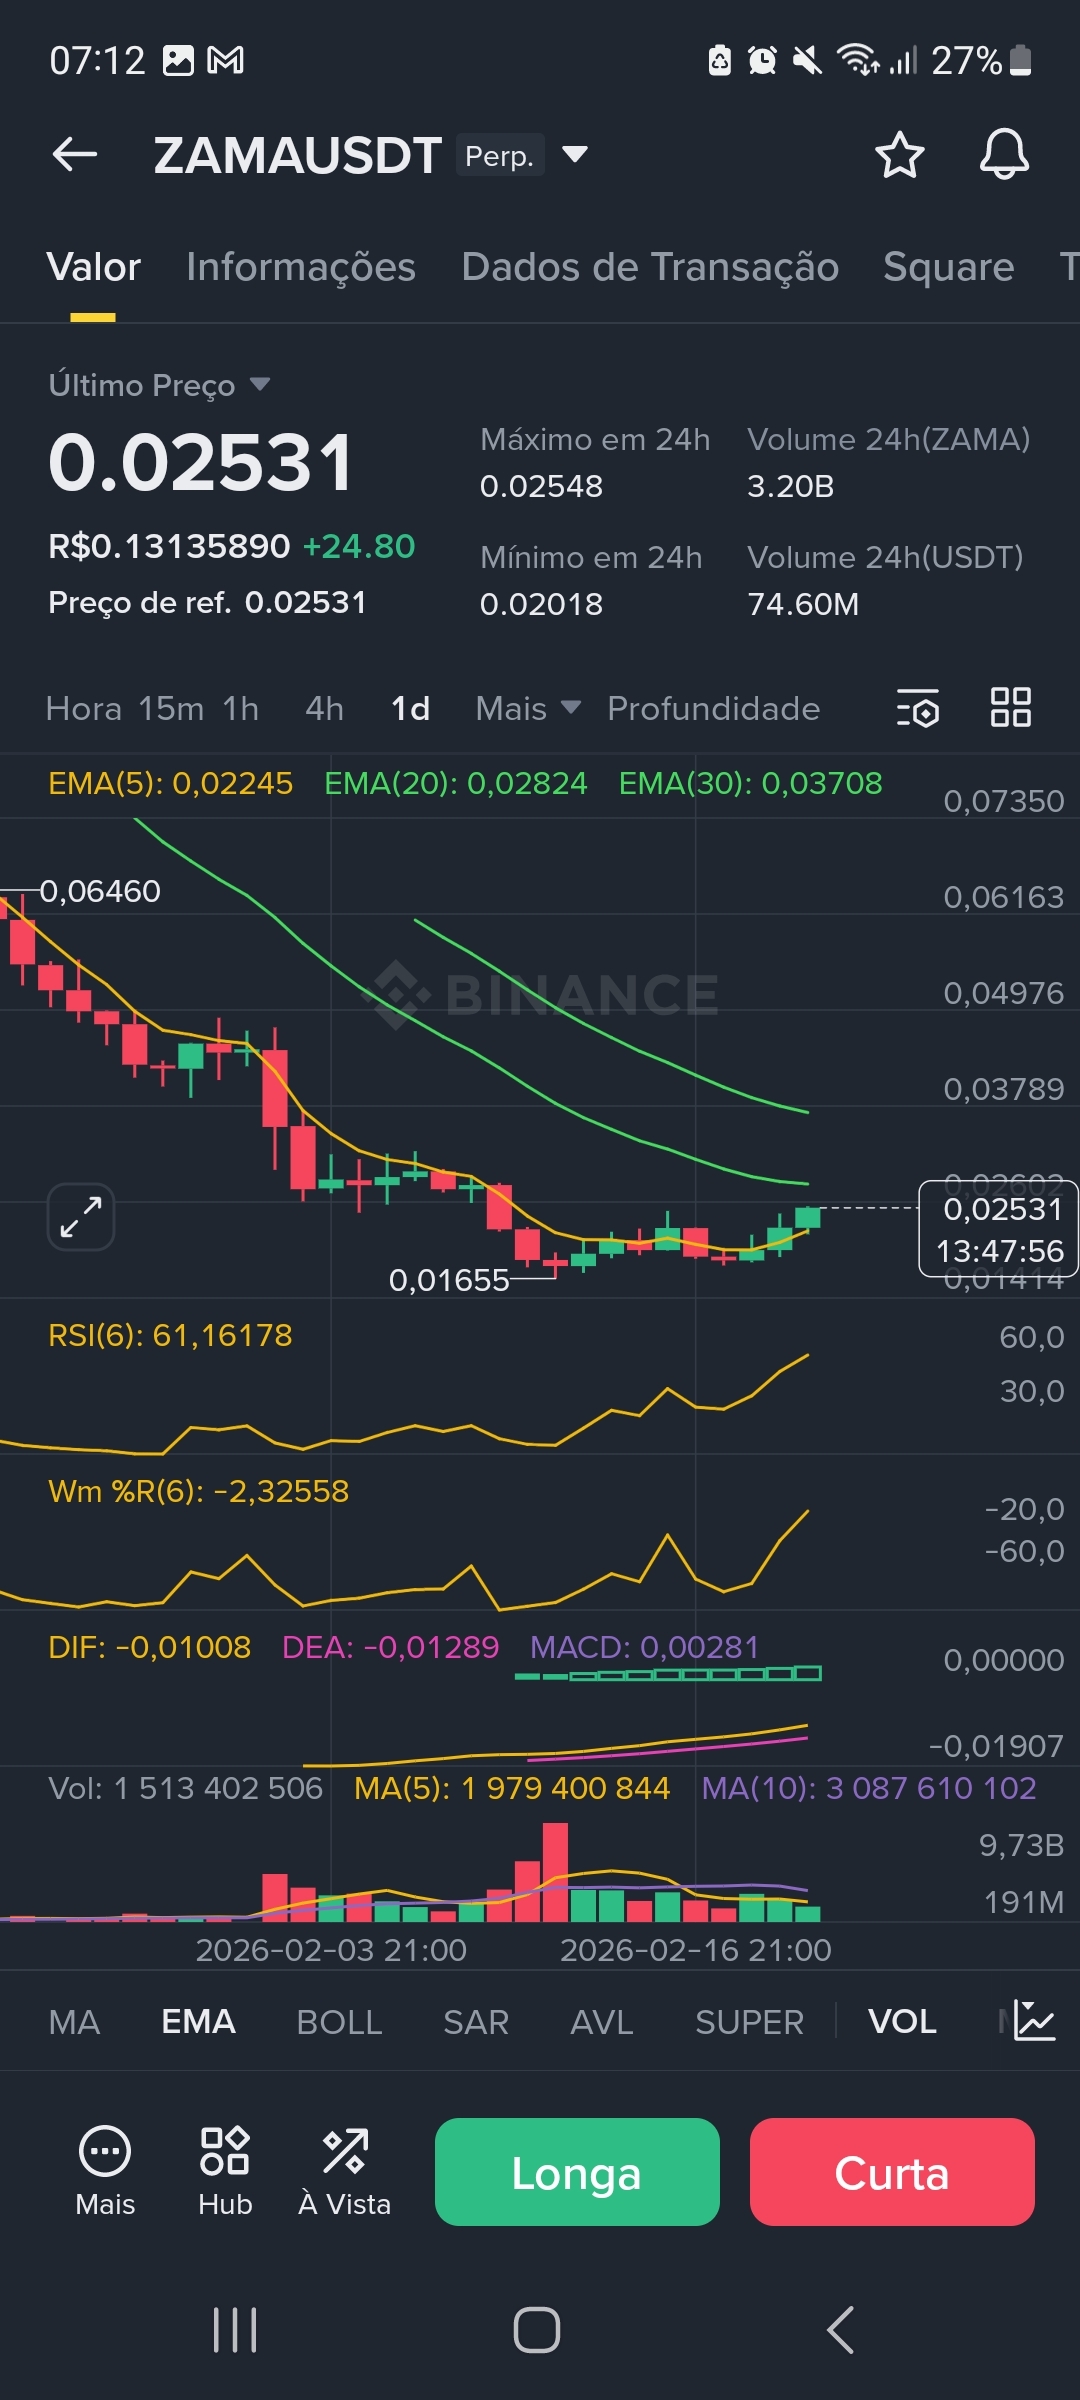Screen dimensions: 1080x2400
Task: Toggle the SUPER indicator
Action: click(x=750, y=2022)
